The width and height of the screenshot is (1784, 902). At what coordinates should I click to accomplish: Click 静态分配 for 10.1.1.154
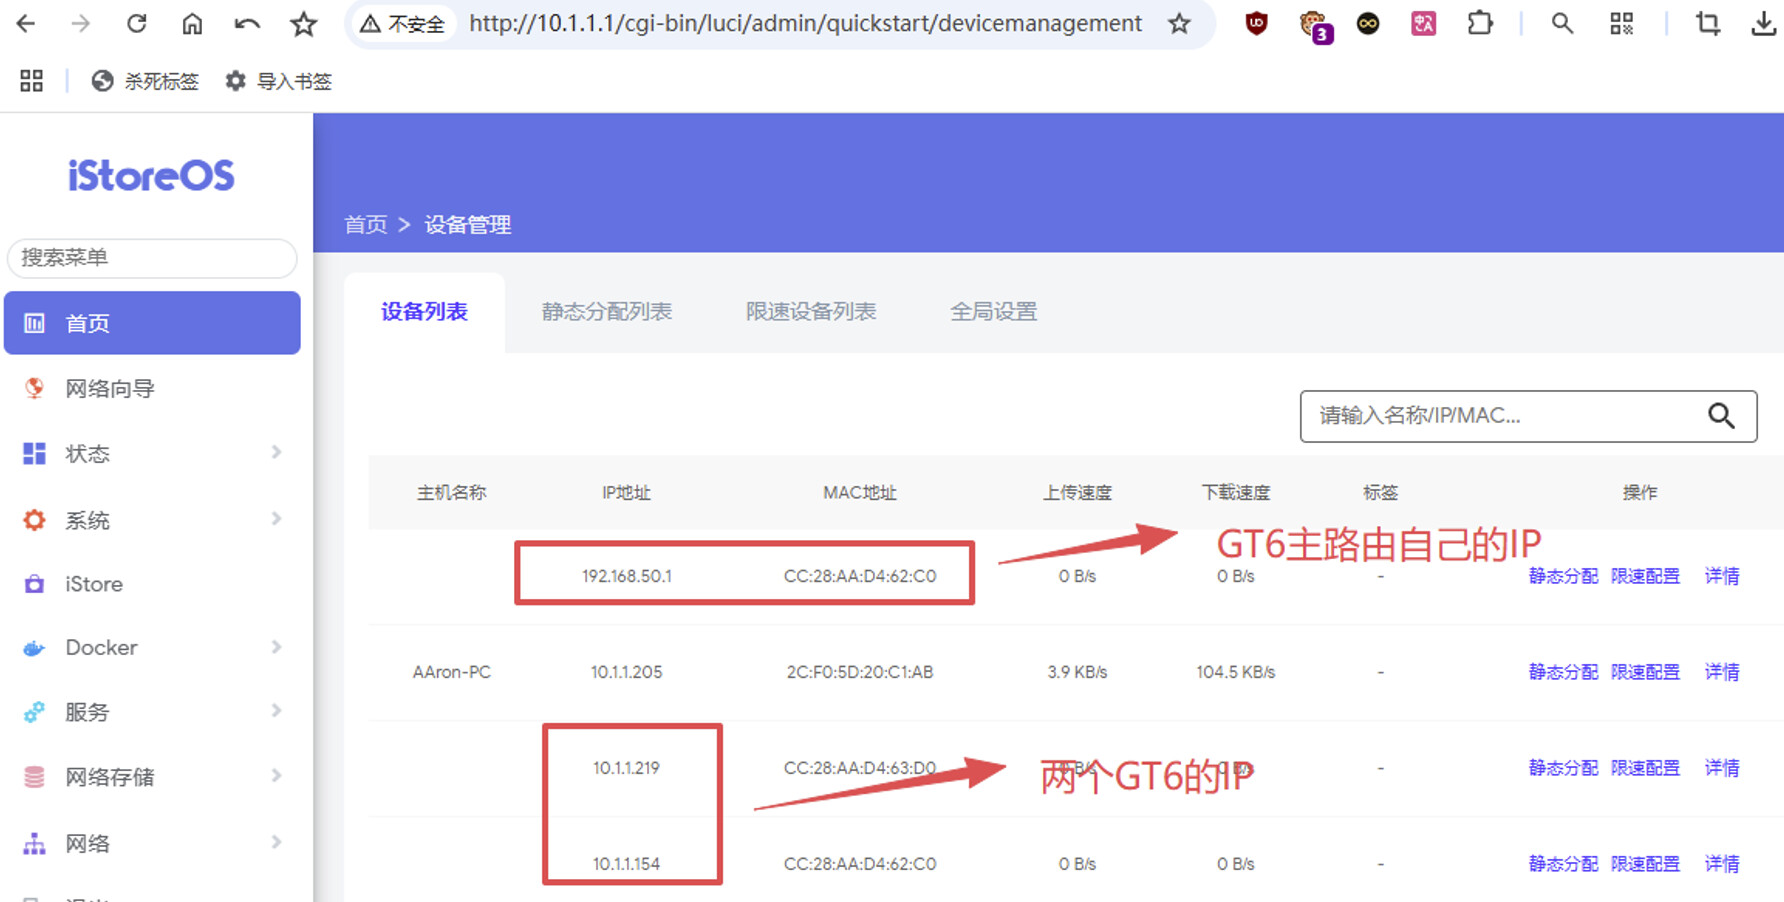[1563, 864]
